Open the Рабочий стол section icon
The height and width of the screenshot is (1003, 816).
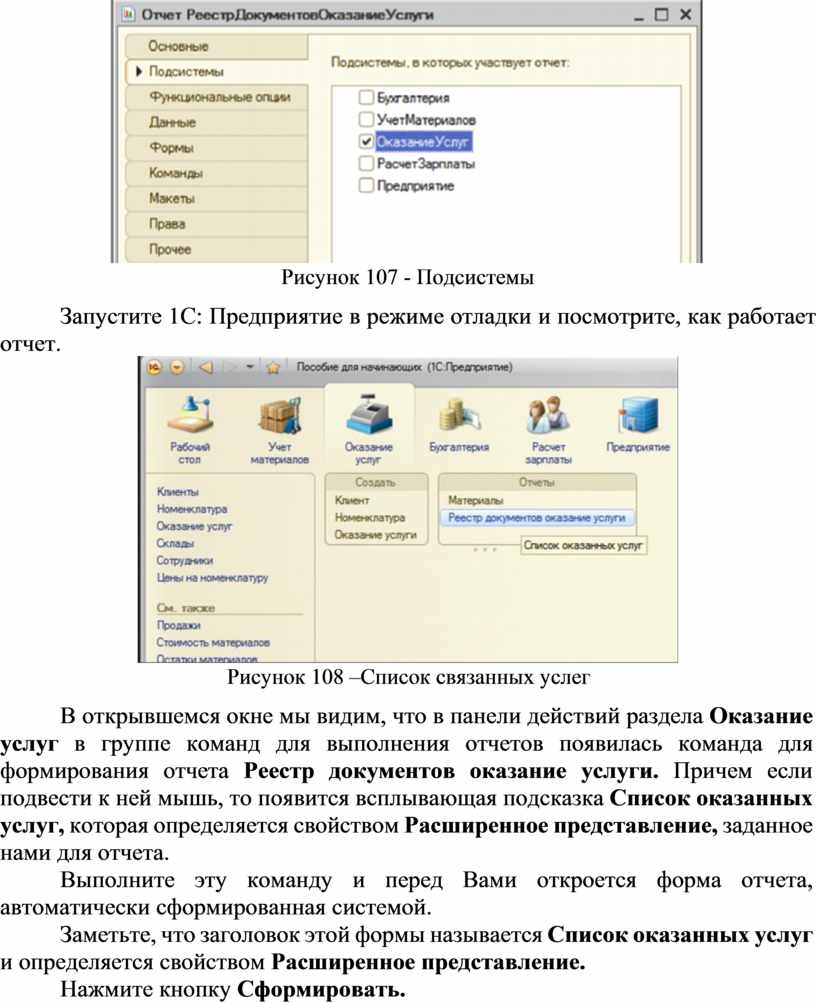pos(190,420)
